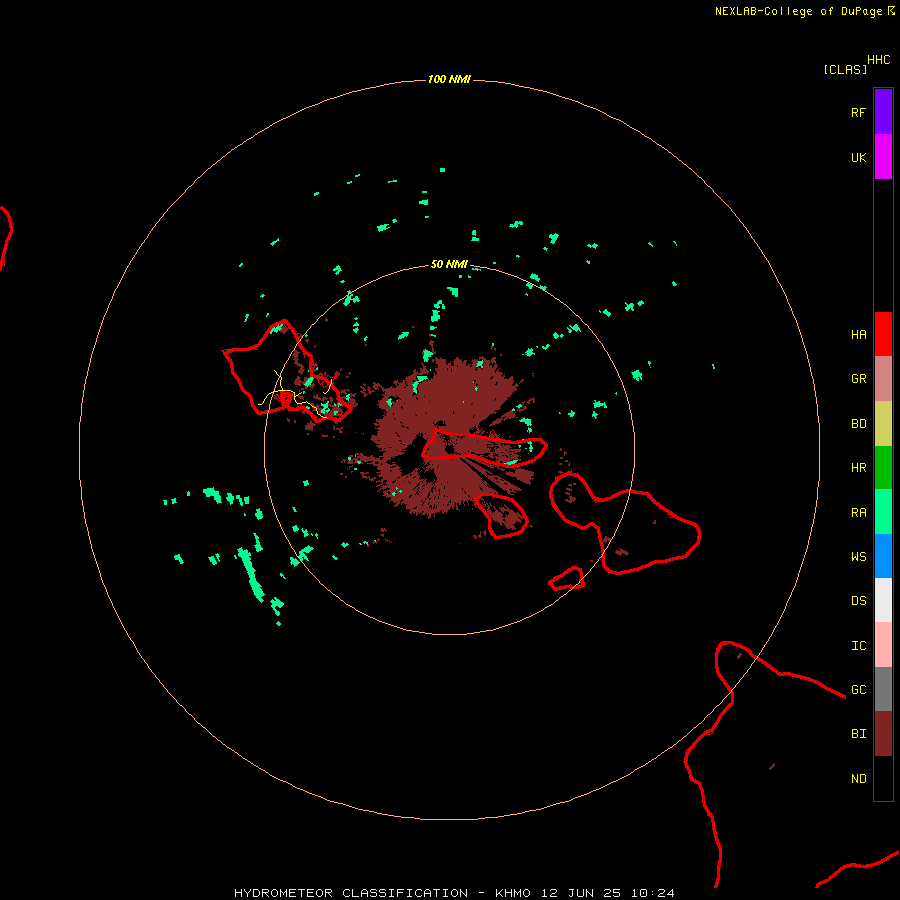Click the GC legend label
Image resolution: width=900 pixels, height=900 pixels.
[858, 689]
